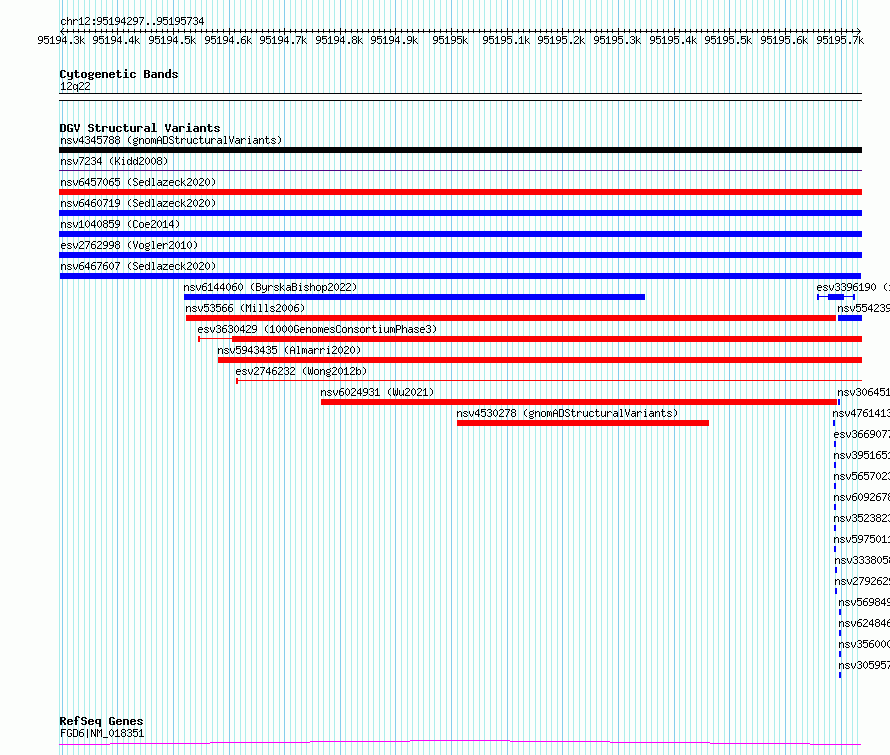The image size is (890, 755).
Task: Click the 95194.9k ruler label
Action: (394, 40)
